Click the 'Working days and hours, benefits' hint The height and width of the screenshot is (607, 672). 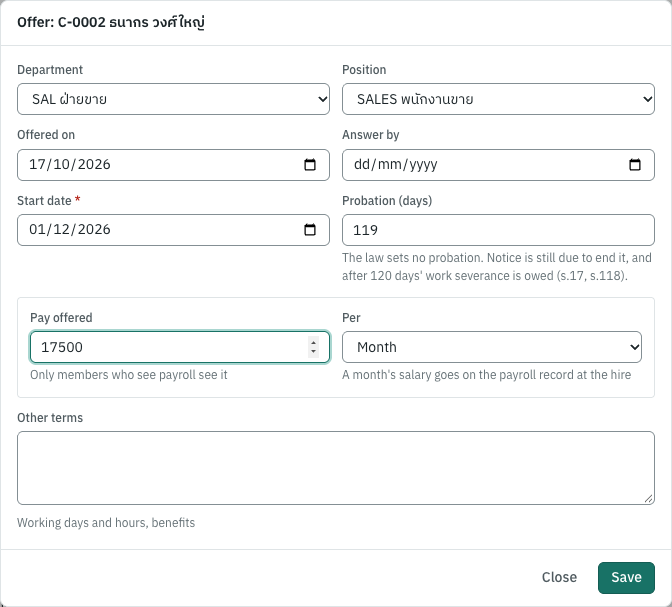(106, 523)
